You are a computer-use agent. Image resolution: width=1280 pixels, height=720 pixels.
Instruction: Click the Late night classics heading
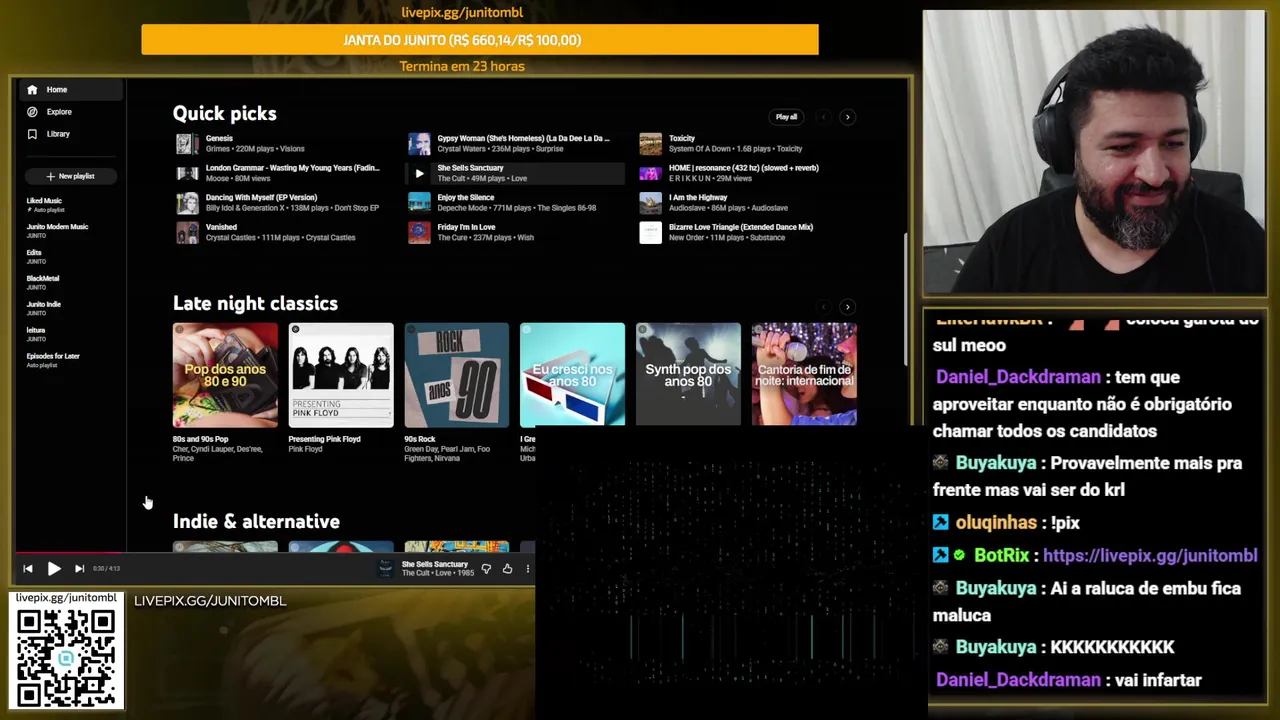point(255,303)
